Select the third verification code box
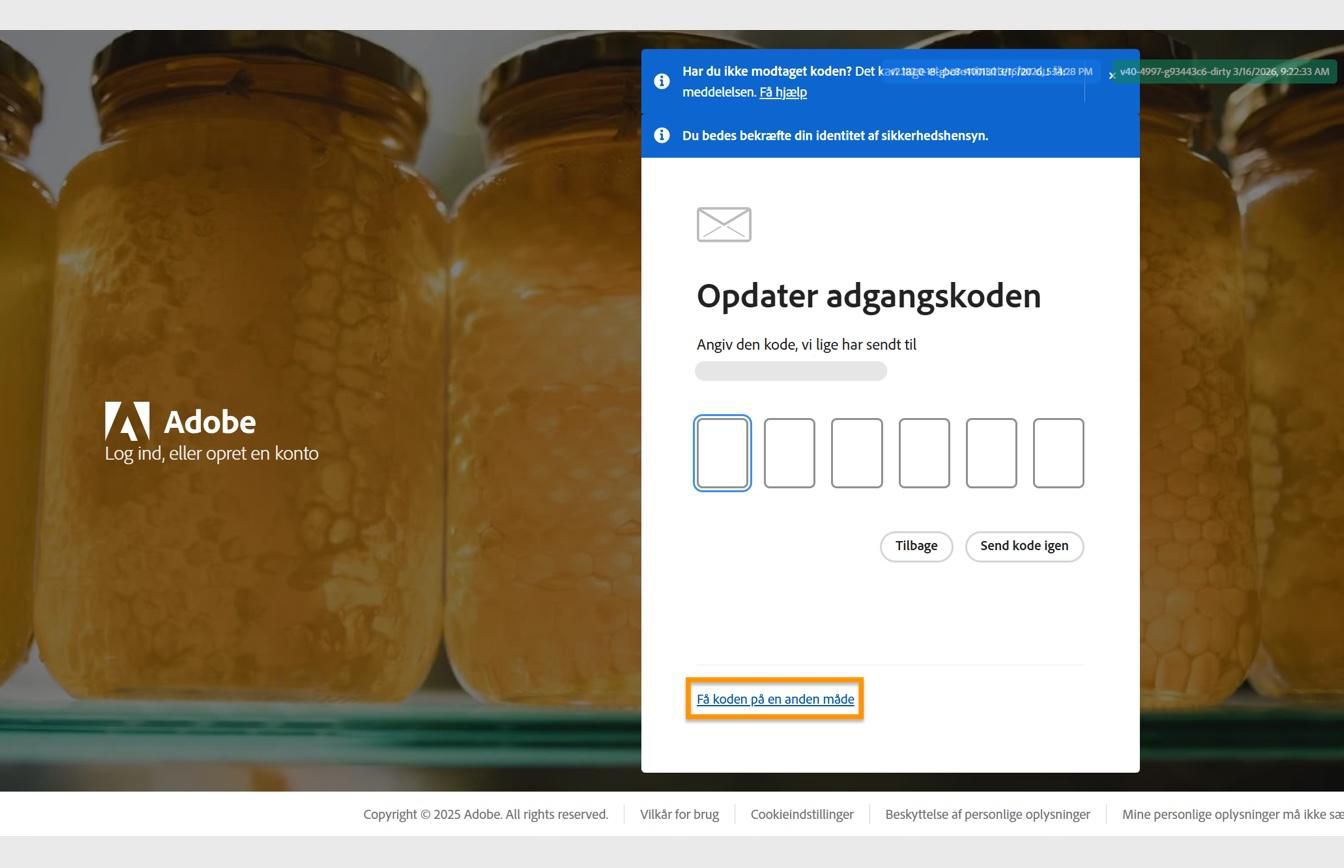Viewport: 1344px width, 868px height. click(857, 452)
